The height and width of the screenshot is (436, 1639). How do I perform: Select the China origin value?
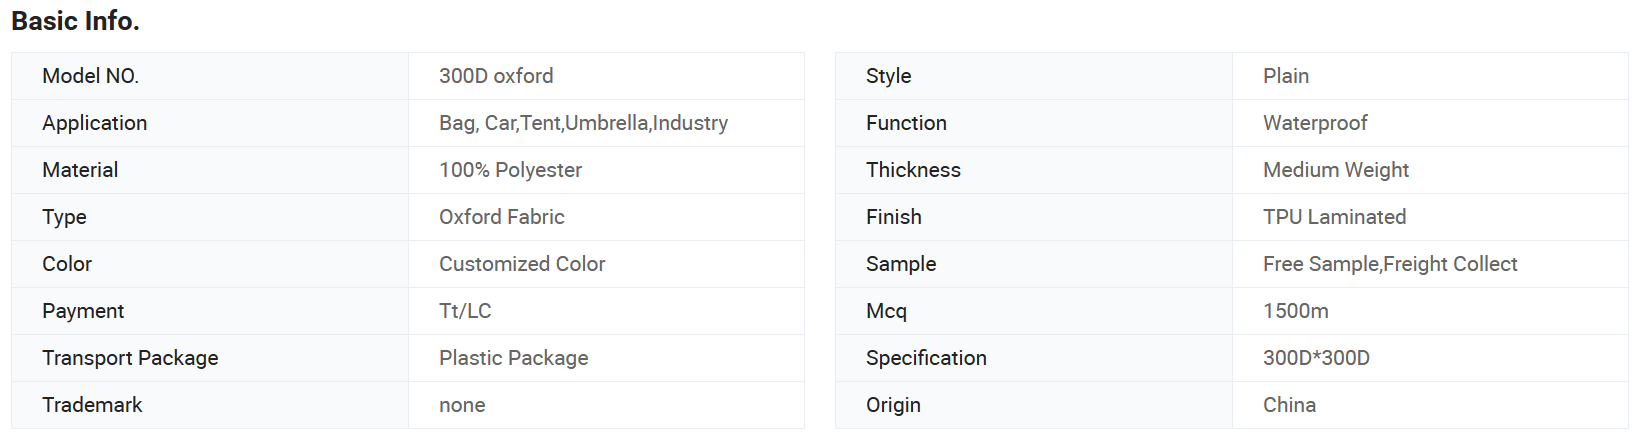1289,405
